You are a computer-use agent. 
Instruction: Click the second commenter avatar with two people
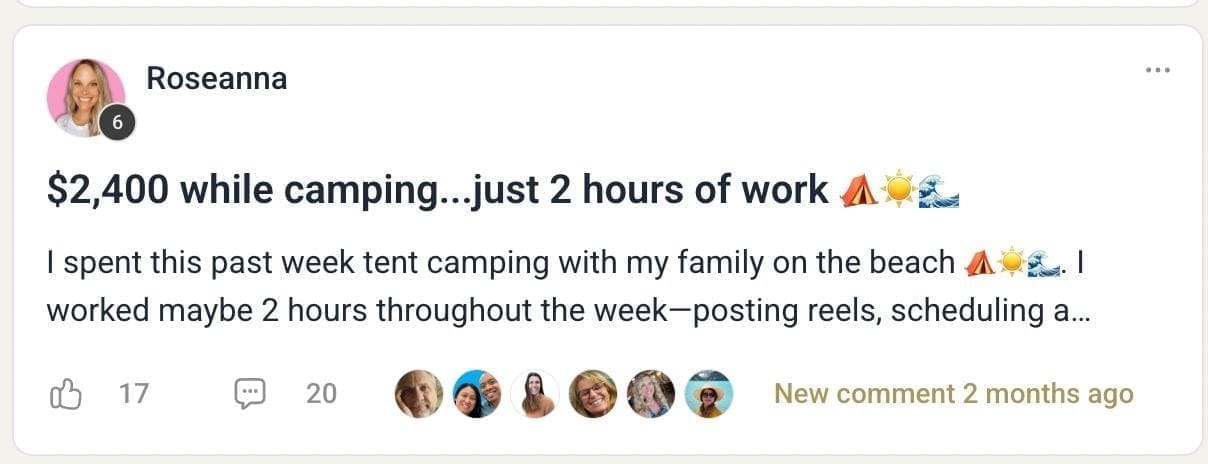click(x=477, y=394)
